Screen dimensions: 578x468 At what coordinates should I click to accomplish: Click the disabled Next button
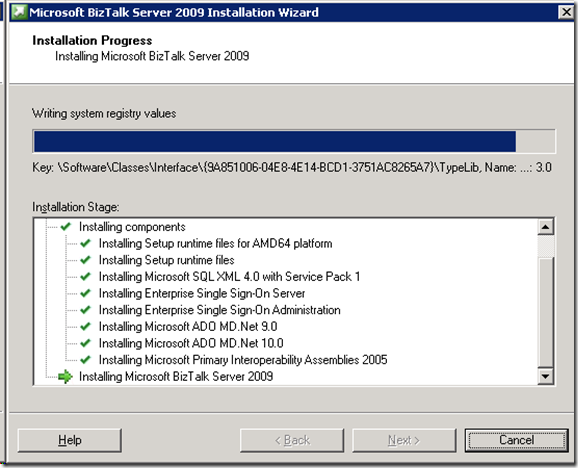click(404, 440)
